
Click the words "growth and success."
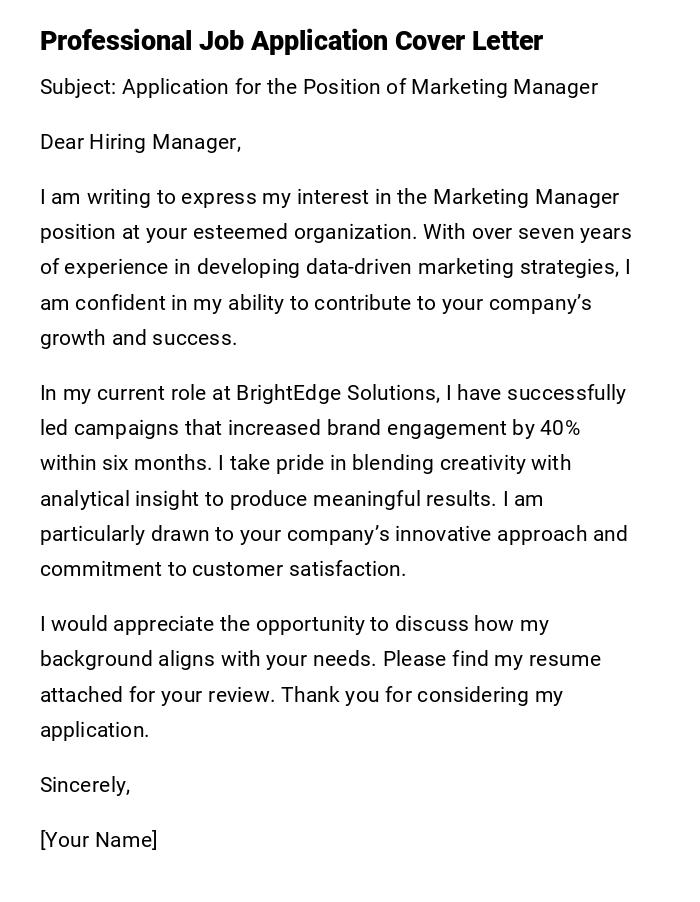tap(139, 338)
